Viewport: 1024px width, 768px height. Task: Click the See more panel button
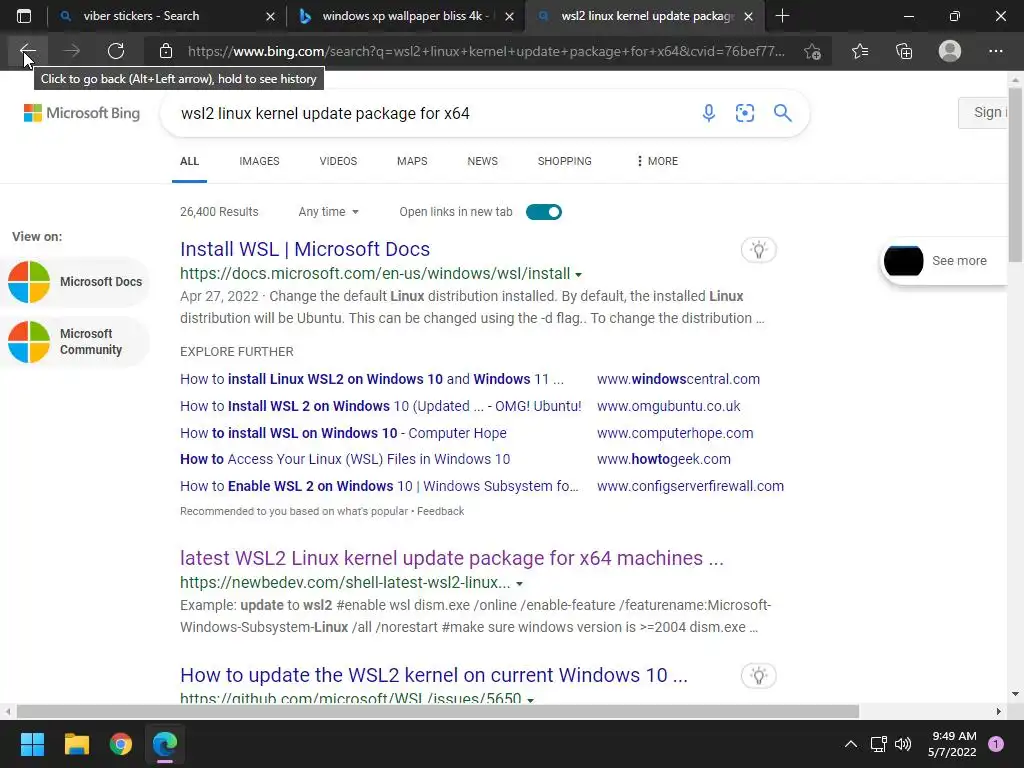point(944,261)
